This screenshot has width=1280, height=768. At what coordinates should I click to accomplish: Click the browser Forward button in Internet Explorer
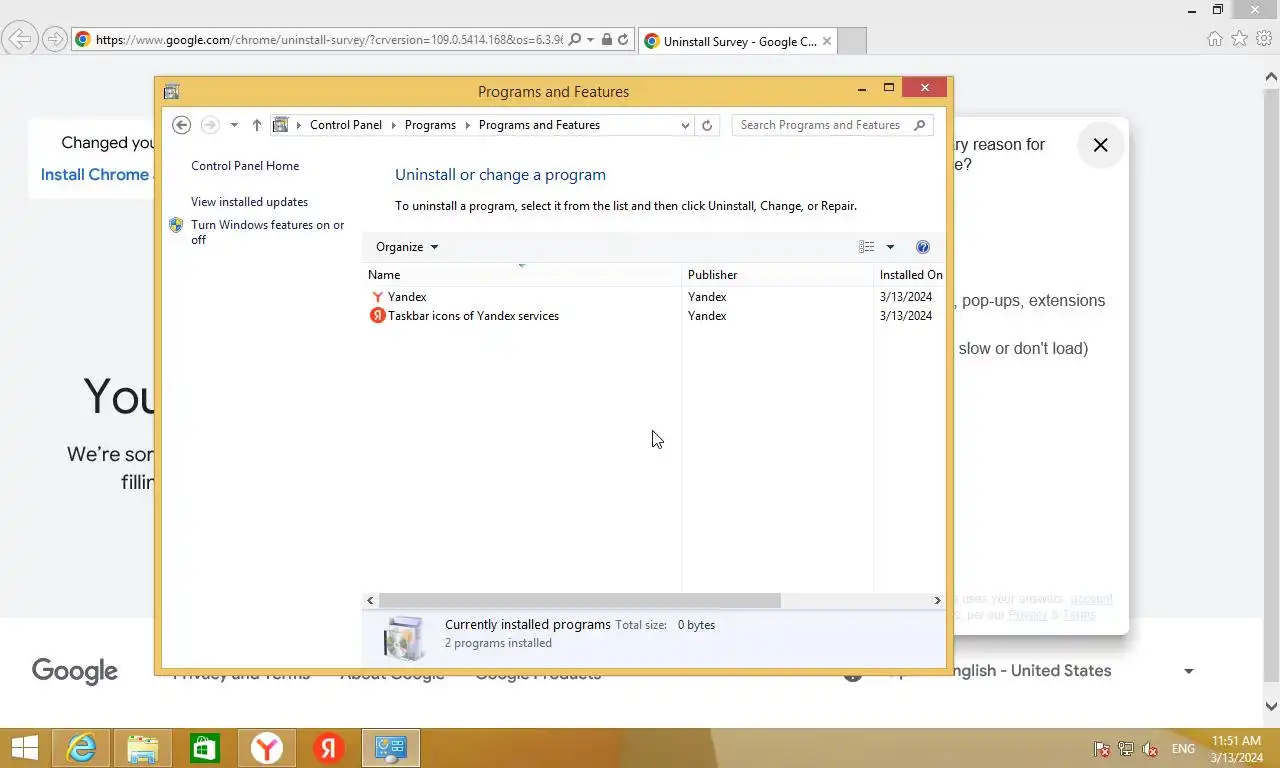pos(54,40)
